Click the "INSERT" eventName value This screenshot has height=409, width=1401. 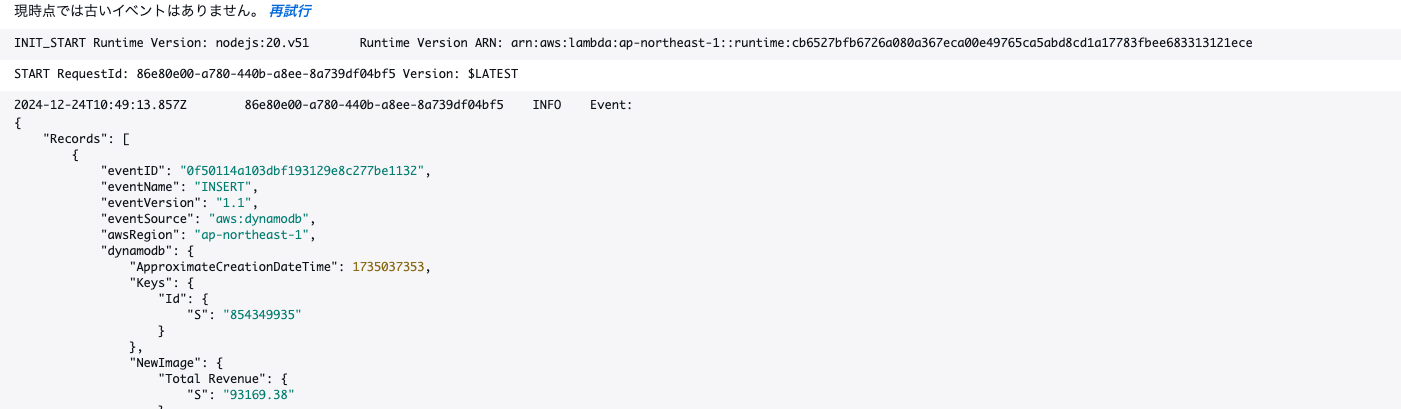[x=227, y=186]
